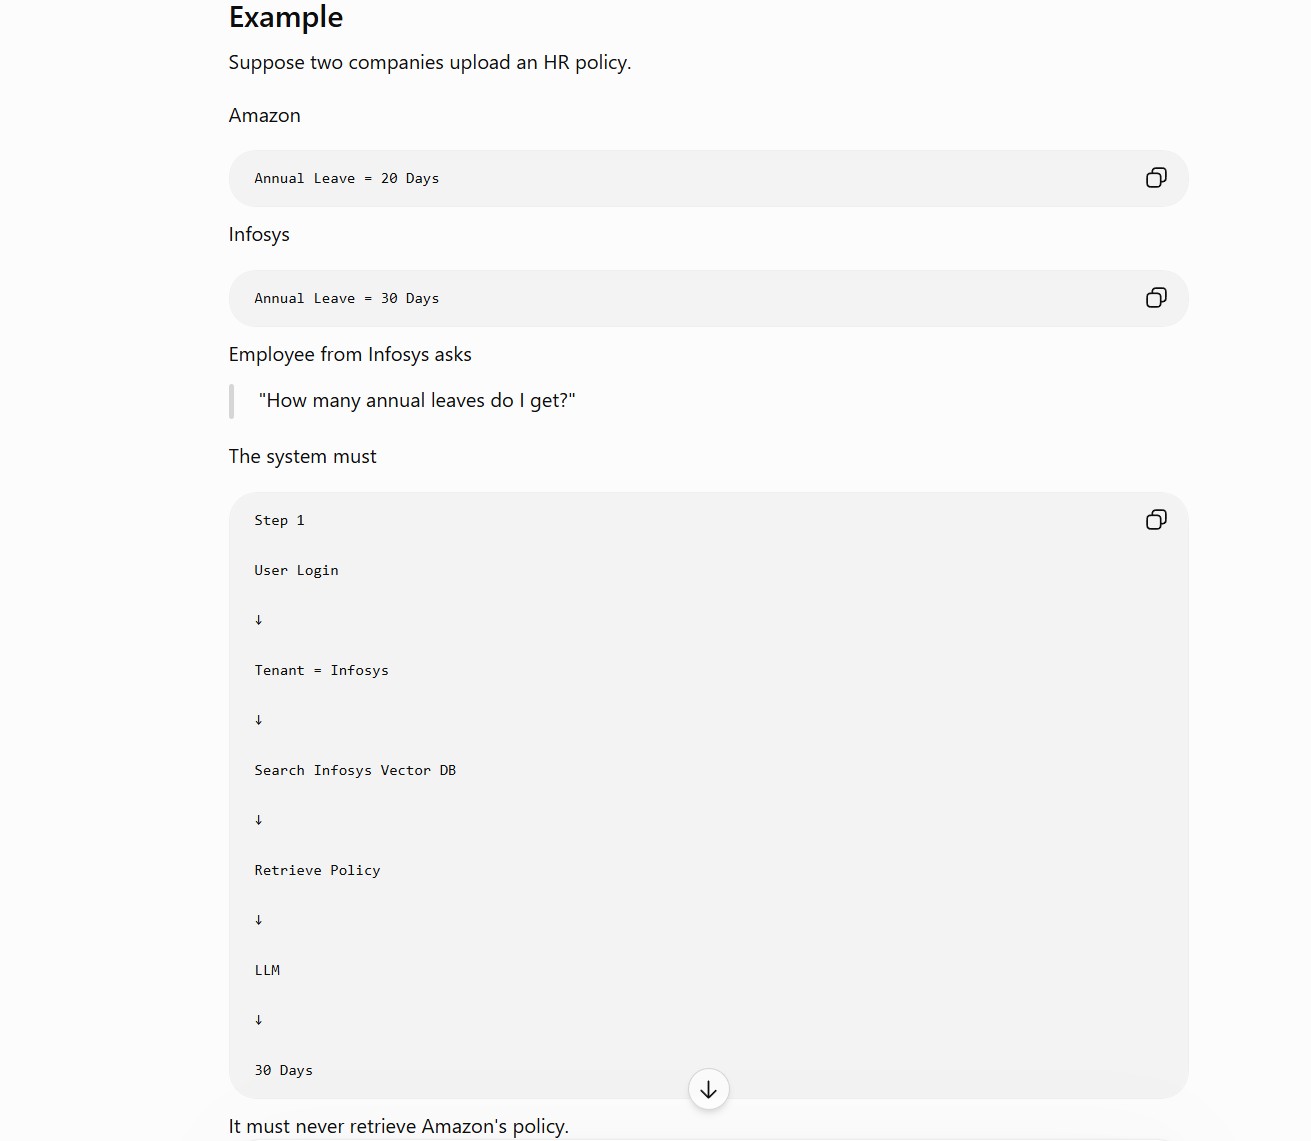
Task: Click the 'User Login' line
Action: 296,570
